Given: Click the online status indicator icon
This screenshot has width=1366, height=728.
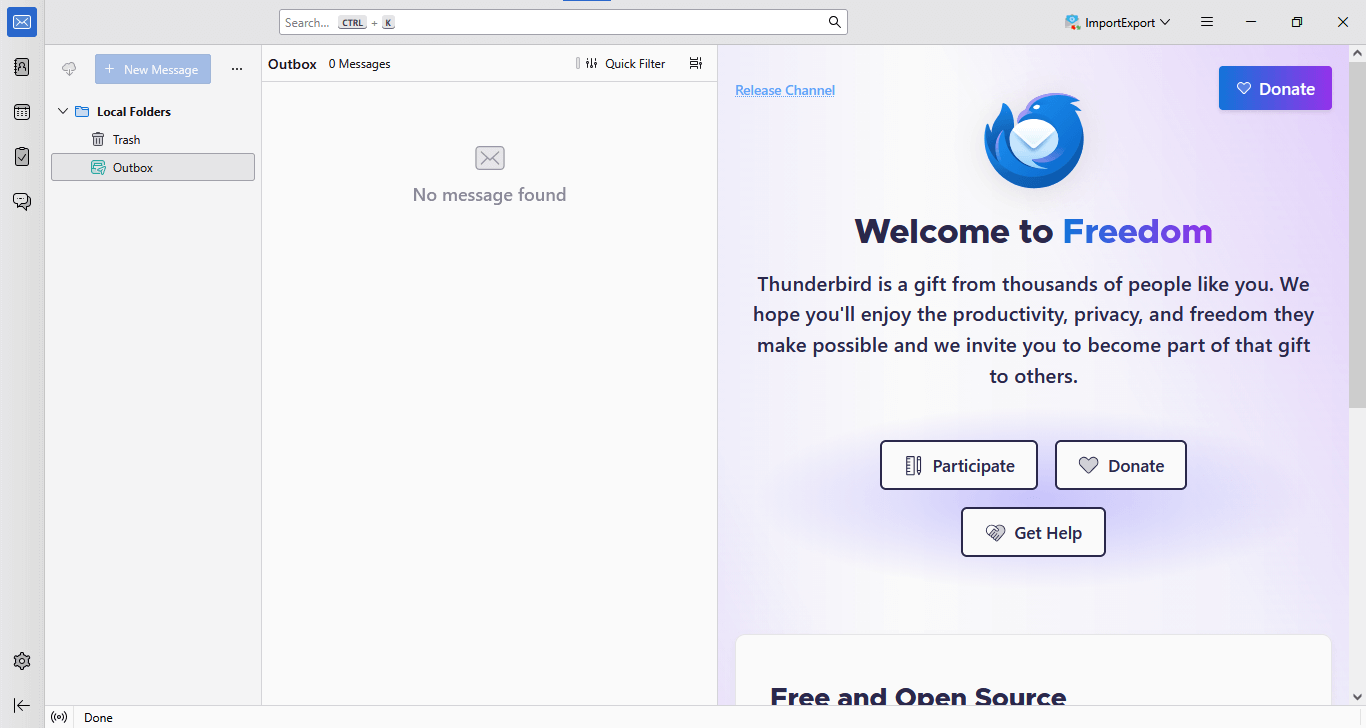Looking at the screenshot, I should [59, 717].
